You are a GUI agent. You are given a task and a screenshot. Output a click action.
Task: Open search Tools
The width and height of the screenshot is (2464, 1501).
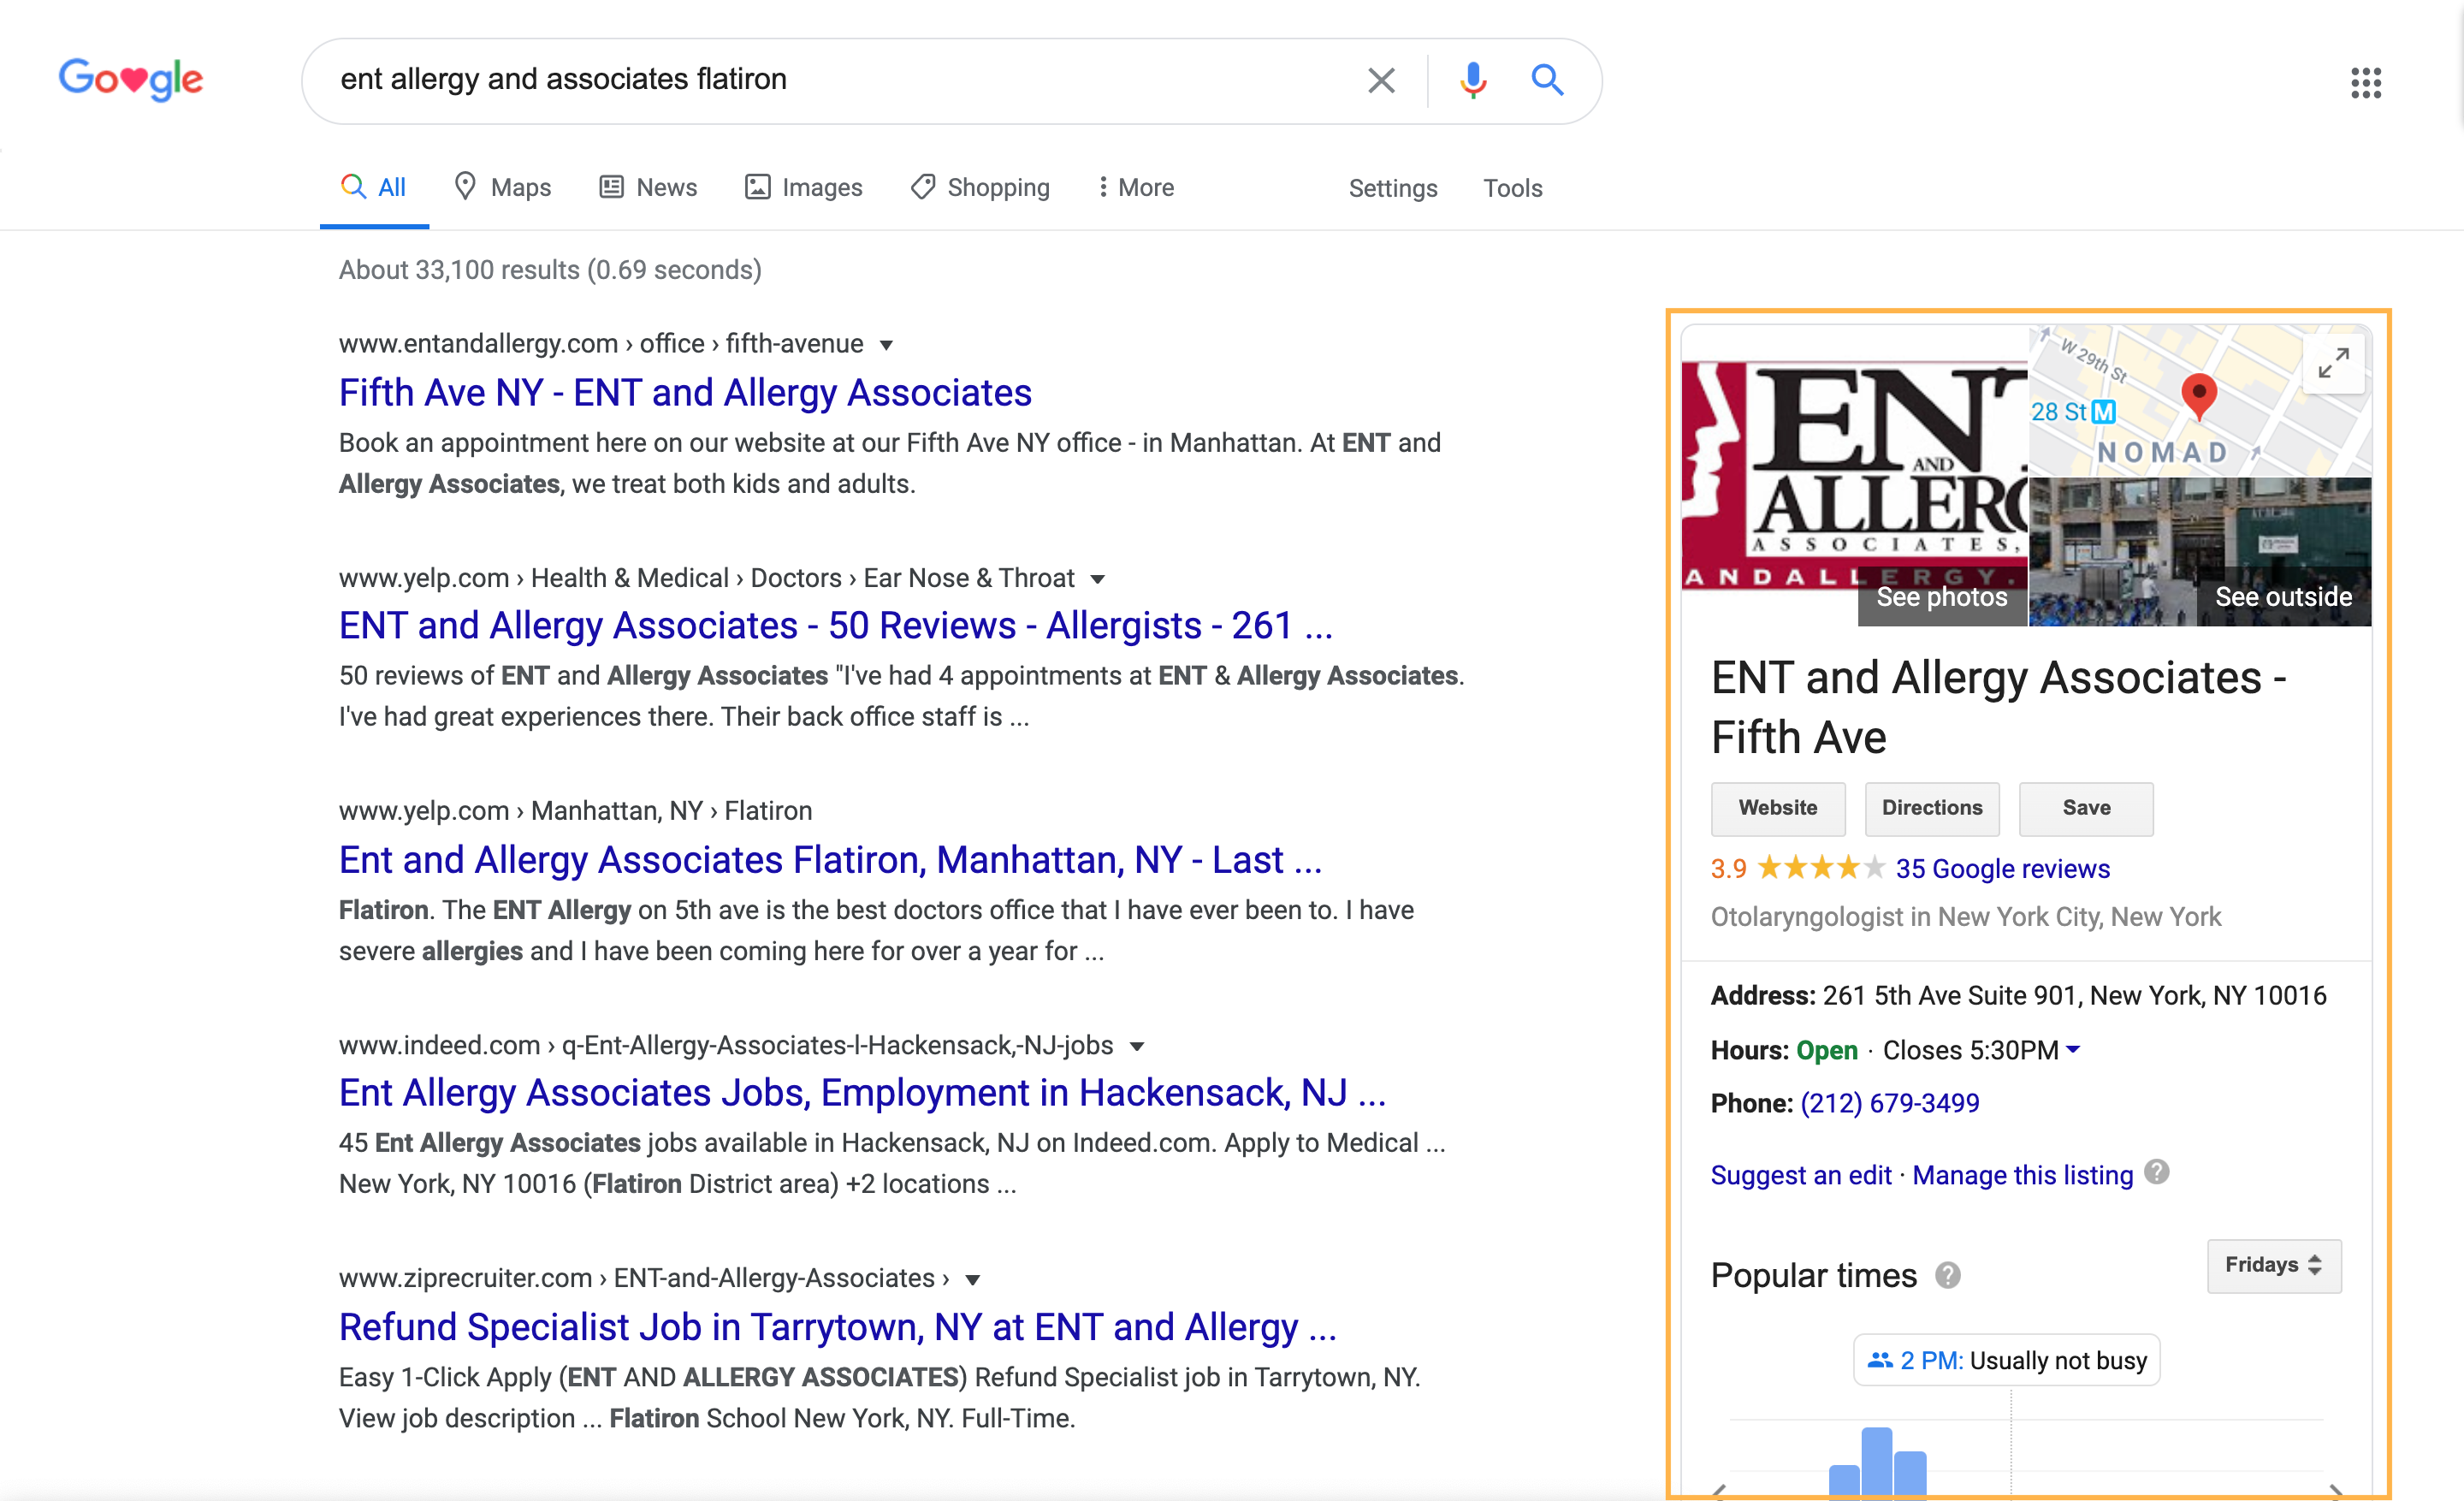1512,188
